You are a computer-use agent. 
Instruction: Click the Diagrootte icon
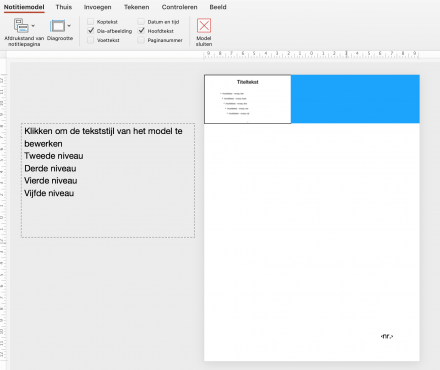click(57, 26)
